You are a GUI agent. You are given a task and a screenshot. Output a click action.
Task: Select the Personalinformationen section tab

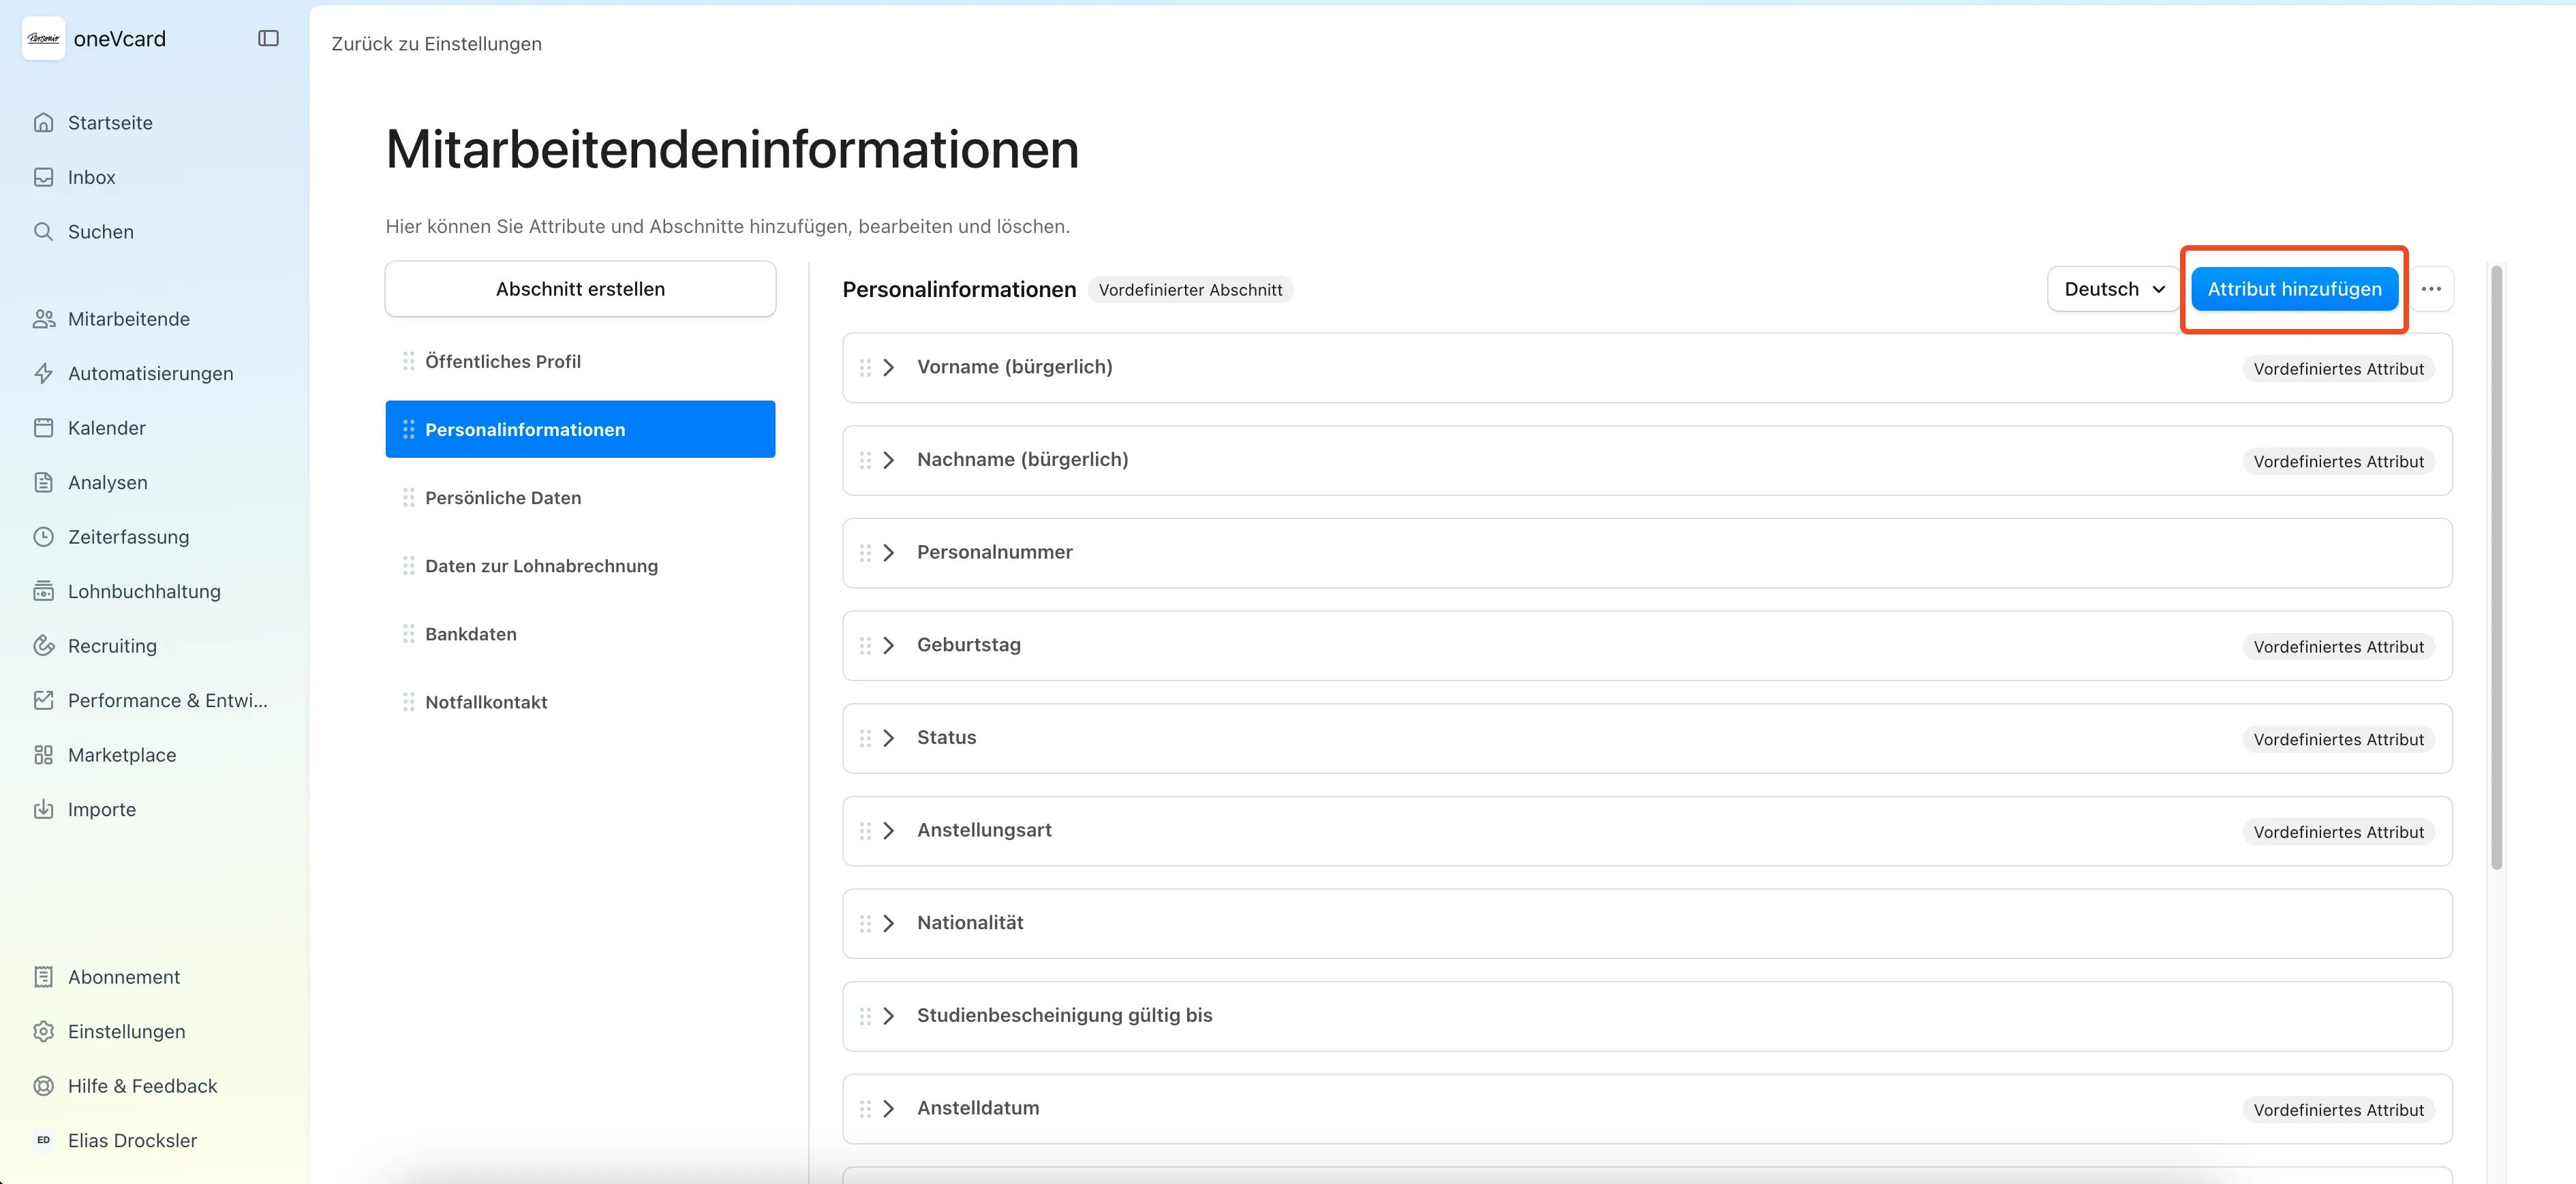click(580, 429)
